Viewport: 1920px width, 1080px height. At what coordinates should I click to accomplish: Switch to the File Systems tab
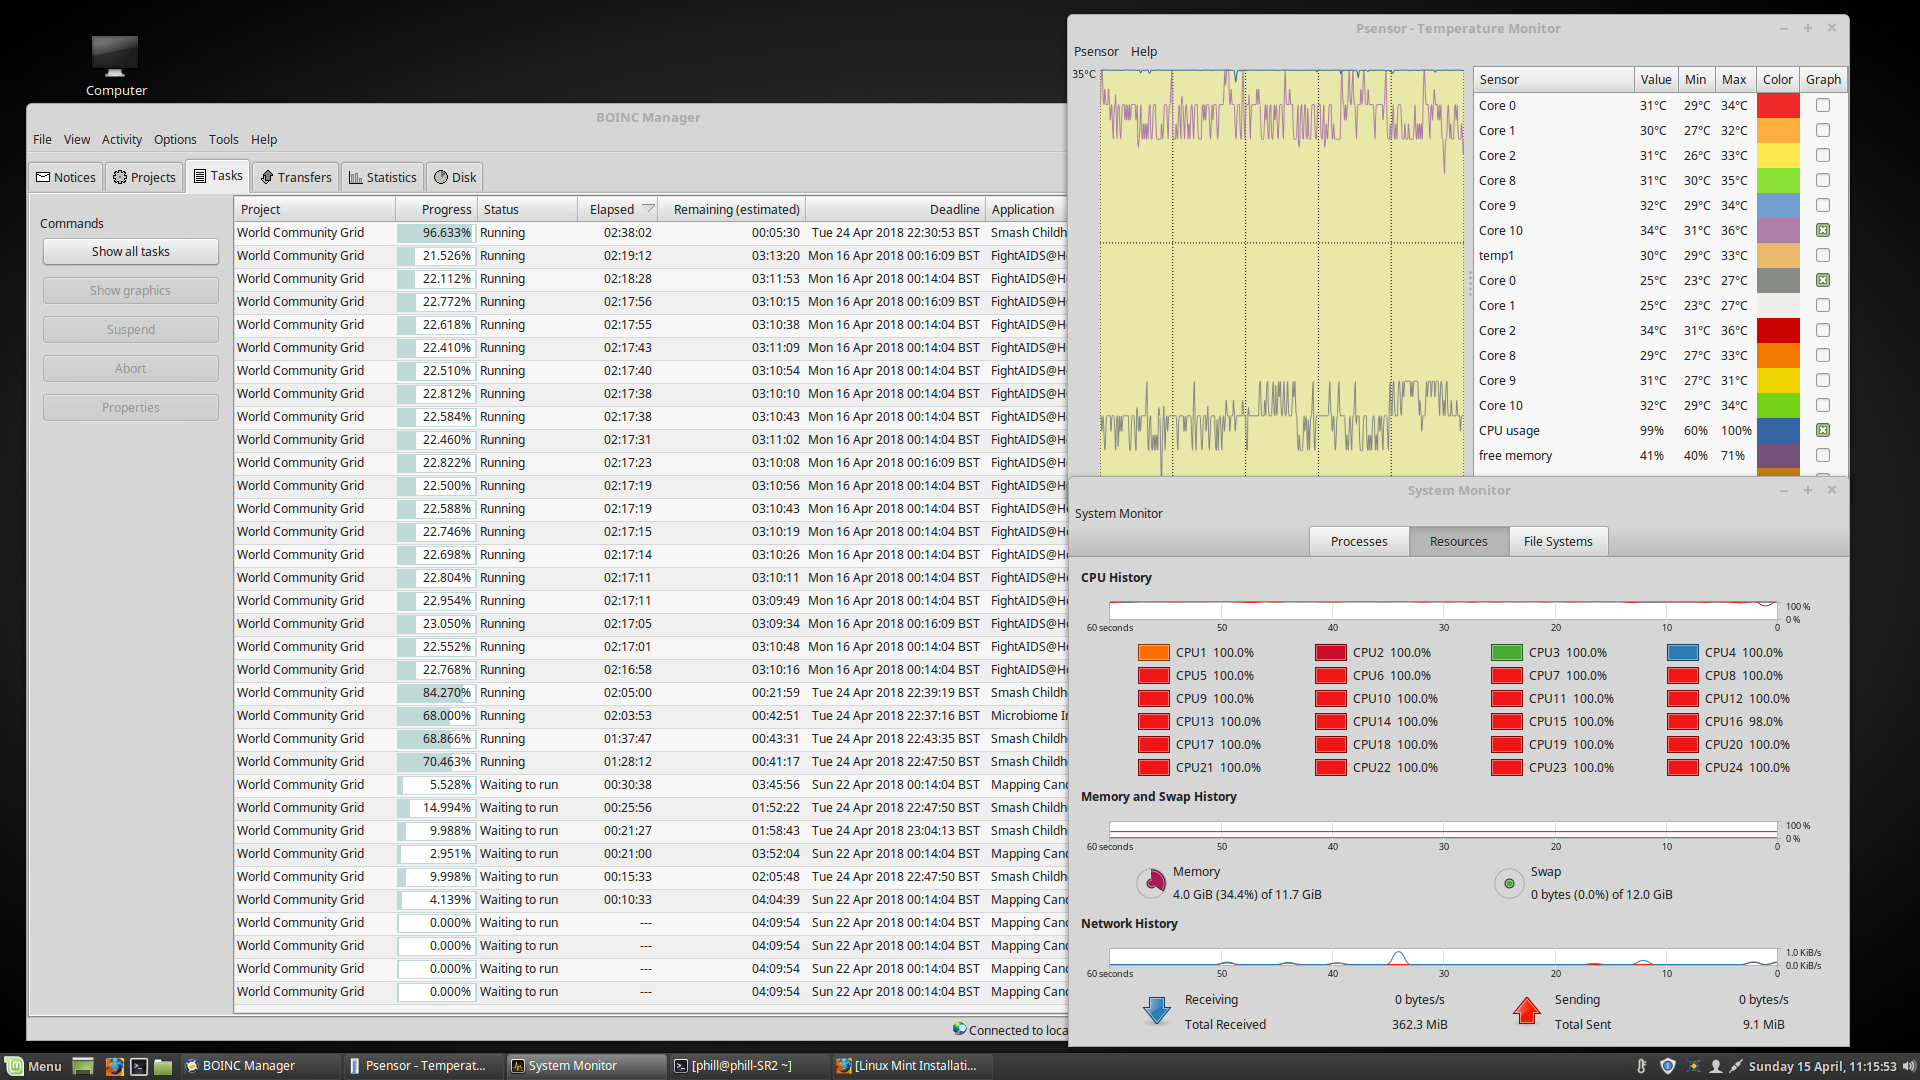[1558, 541]
